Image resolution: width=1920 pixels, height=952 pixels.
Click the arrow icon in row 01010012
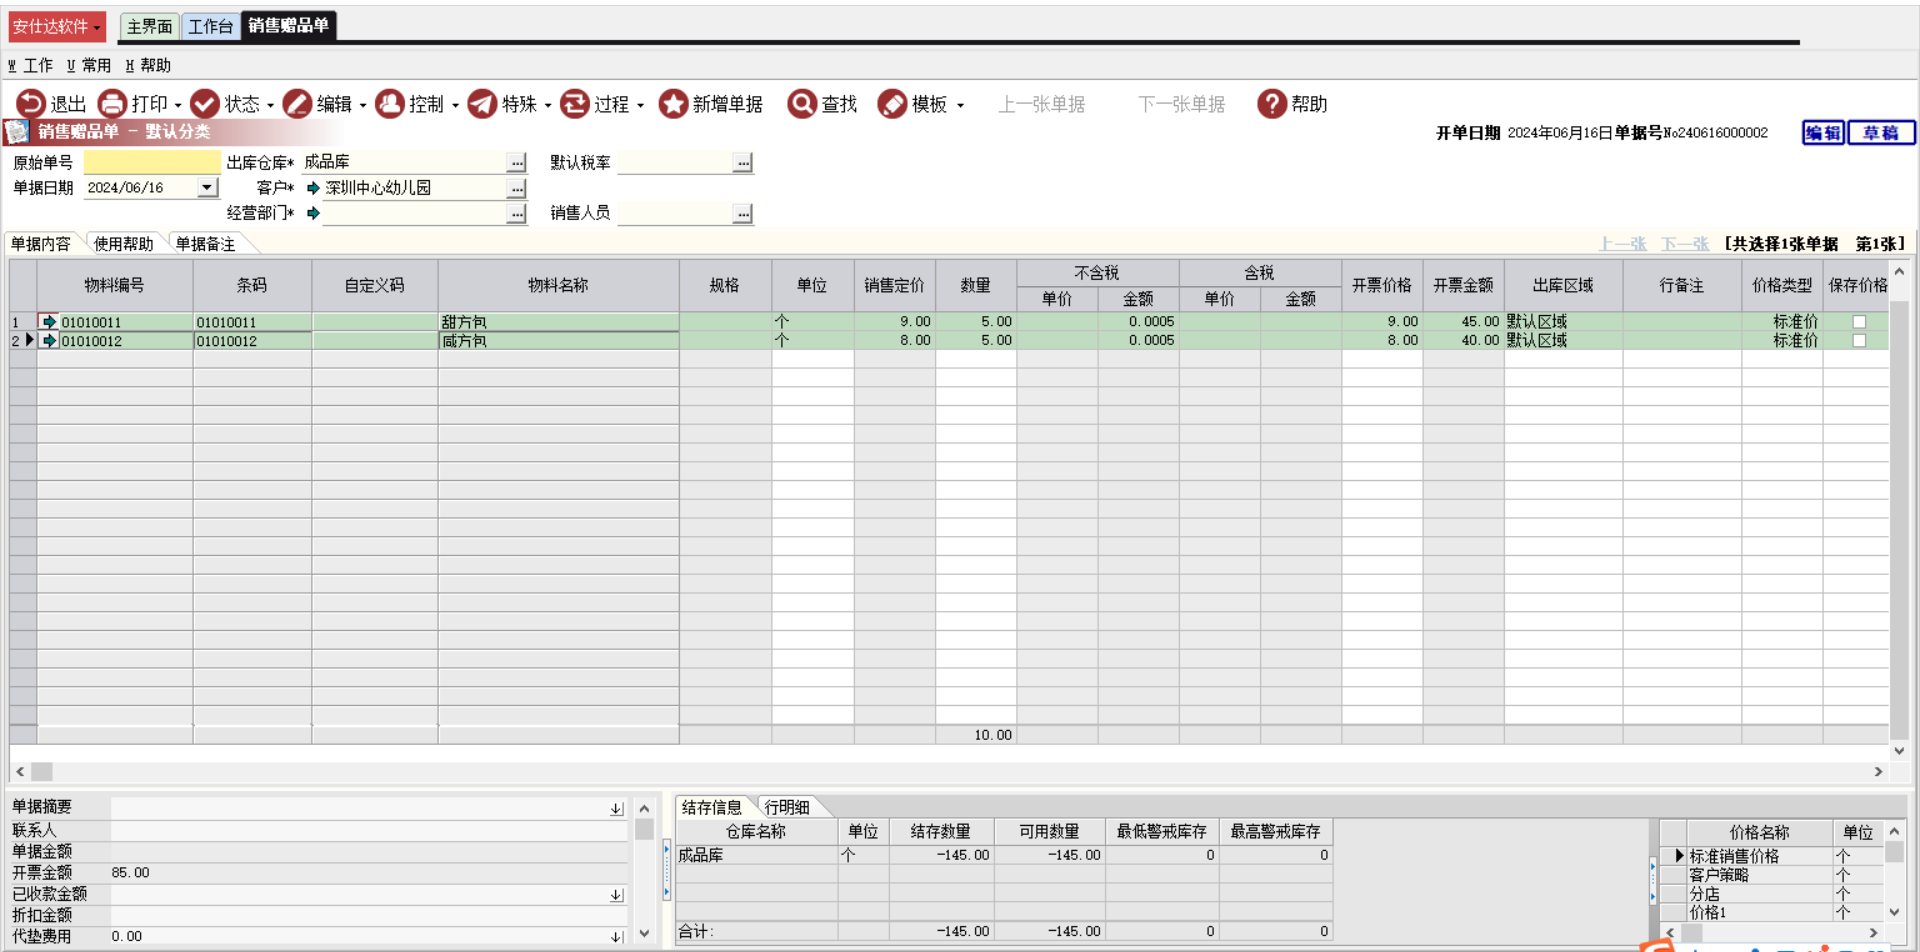click(x=49, y=341)
